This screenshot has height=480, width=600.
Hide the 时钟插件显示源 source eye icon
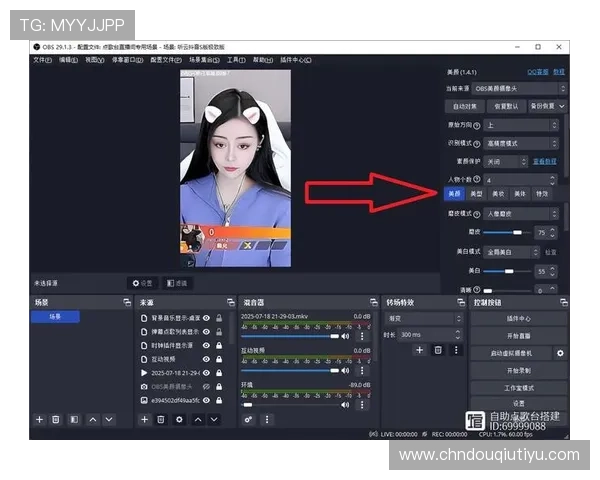(x=206, y=346)
